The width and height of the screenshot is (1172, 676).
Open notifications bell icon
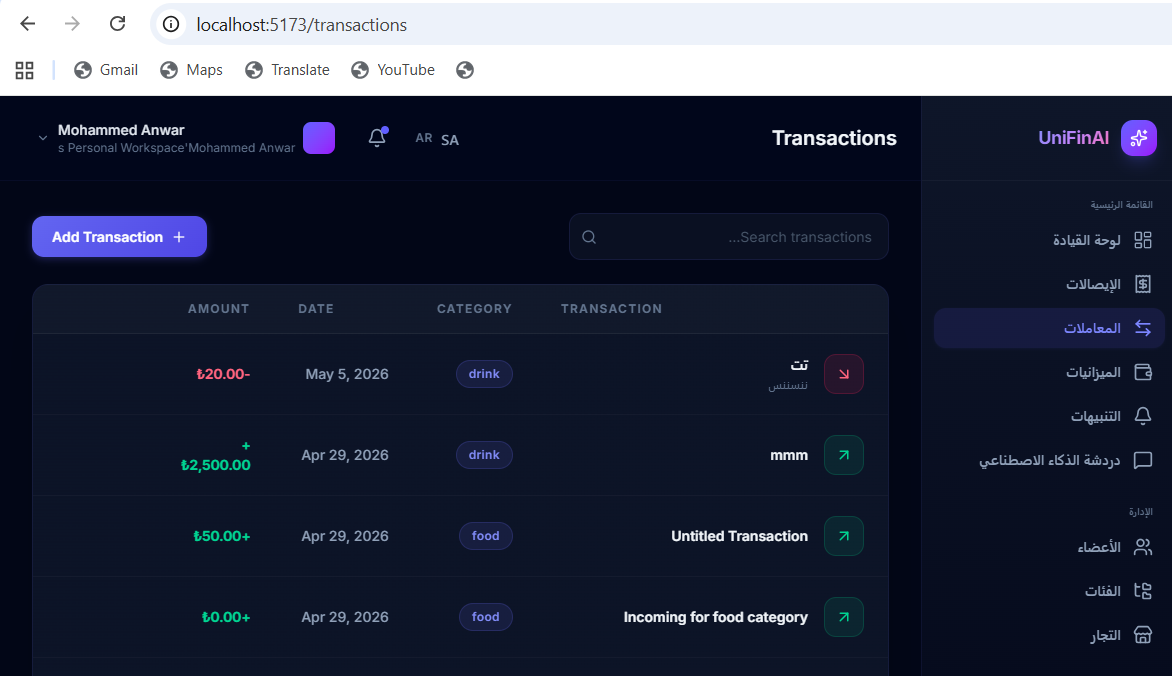click(x=377, y=138)
